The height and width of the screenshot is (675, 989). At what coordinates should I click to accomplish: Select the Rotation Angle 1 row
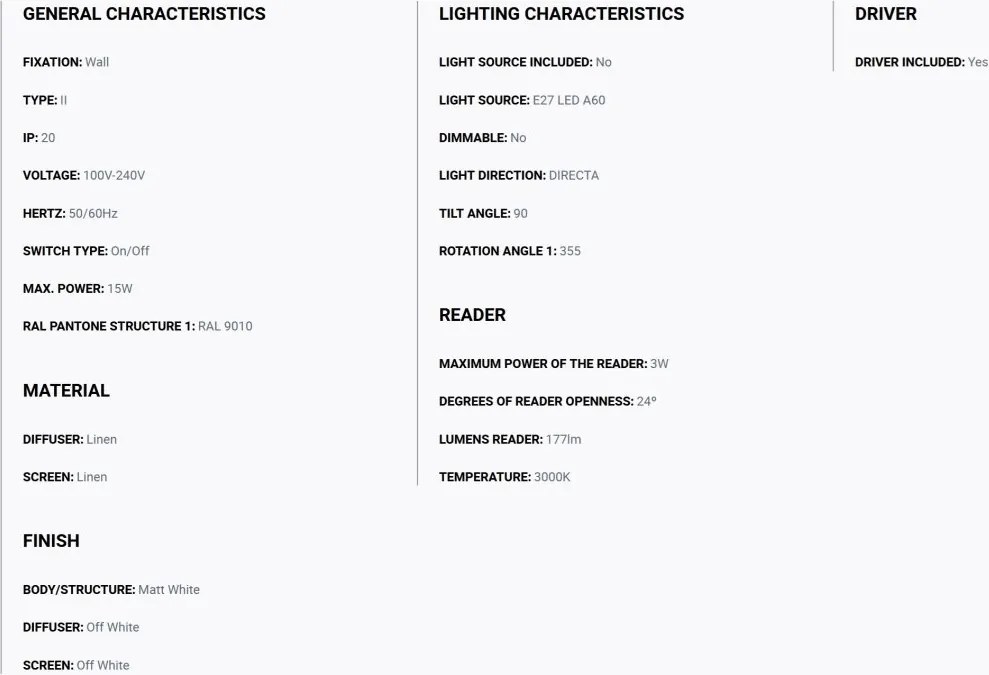(509, 251)
